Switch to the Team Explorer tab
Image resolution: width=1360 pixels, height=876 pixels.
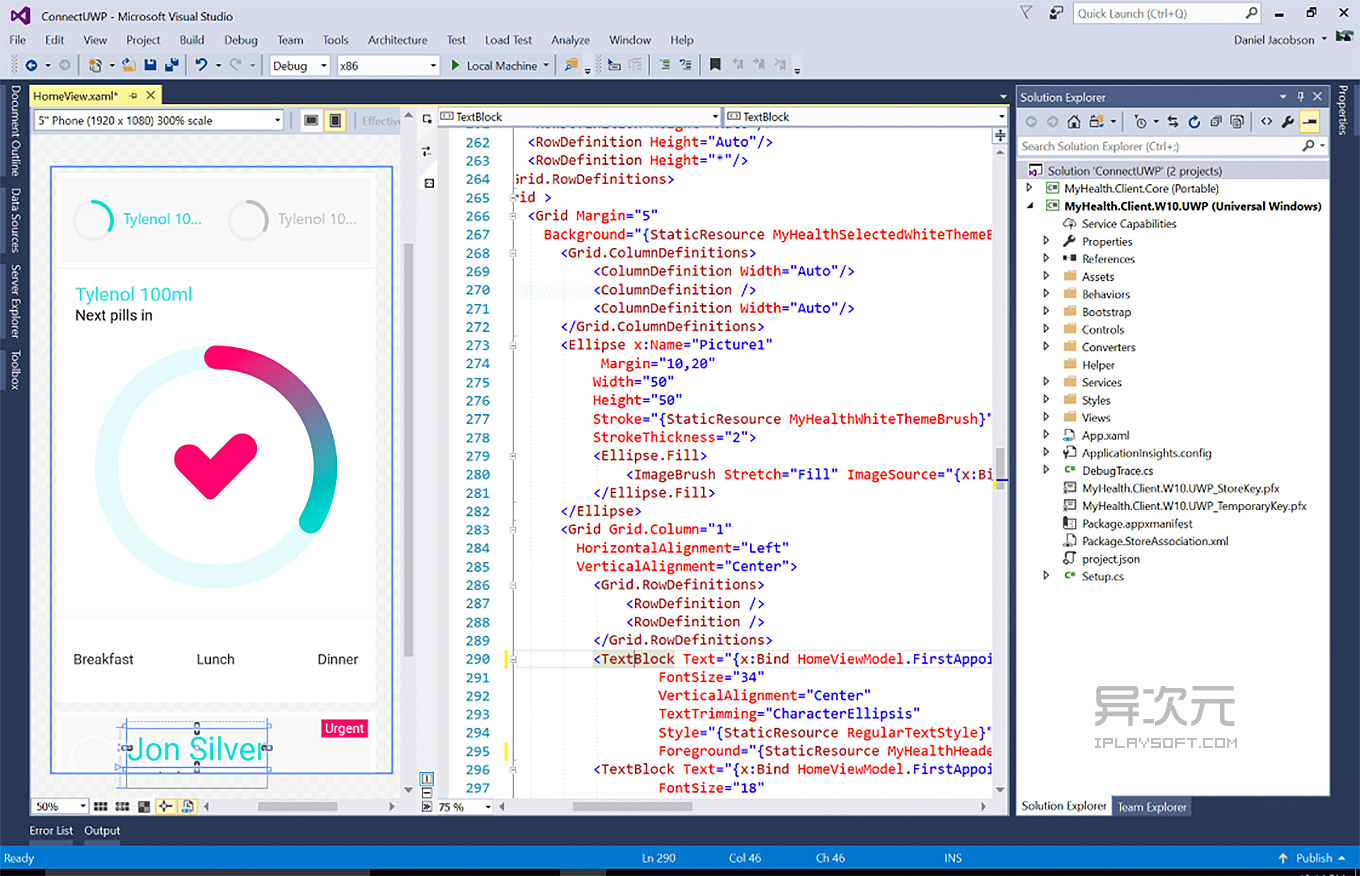[1151, 806]
